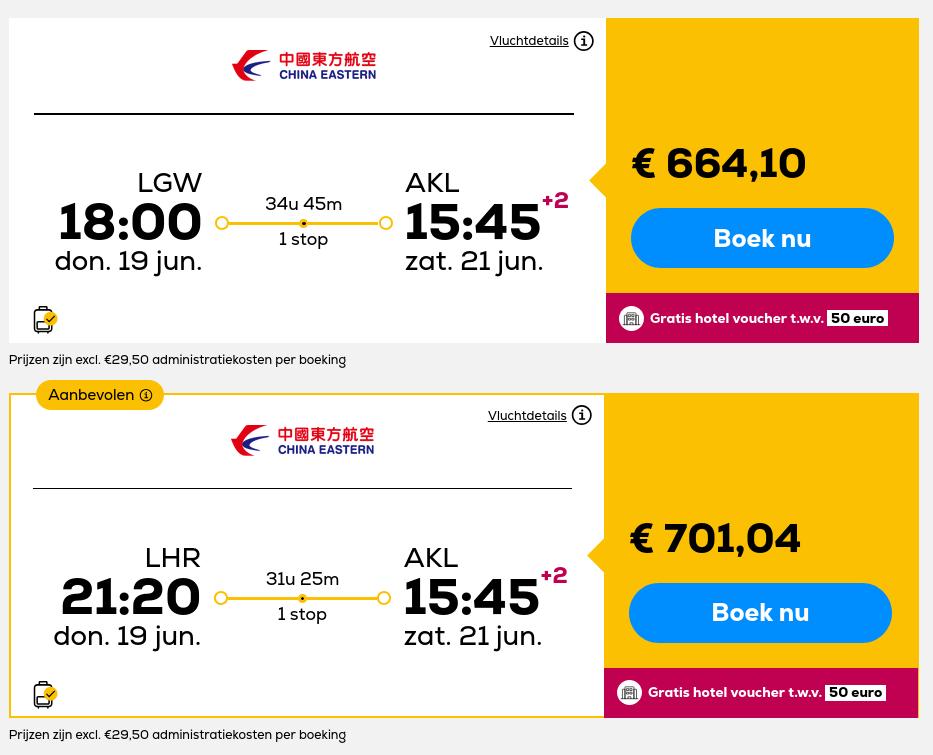
Task: Click the China Eastern logo on the LHR flight
Action: 302,440
